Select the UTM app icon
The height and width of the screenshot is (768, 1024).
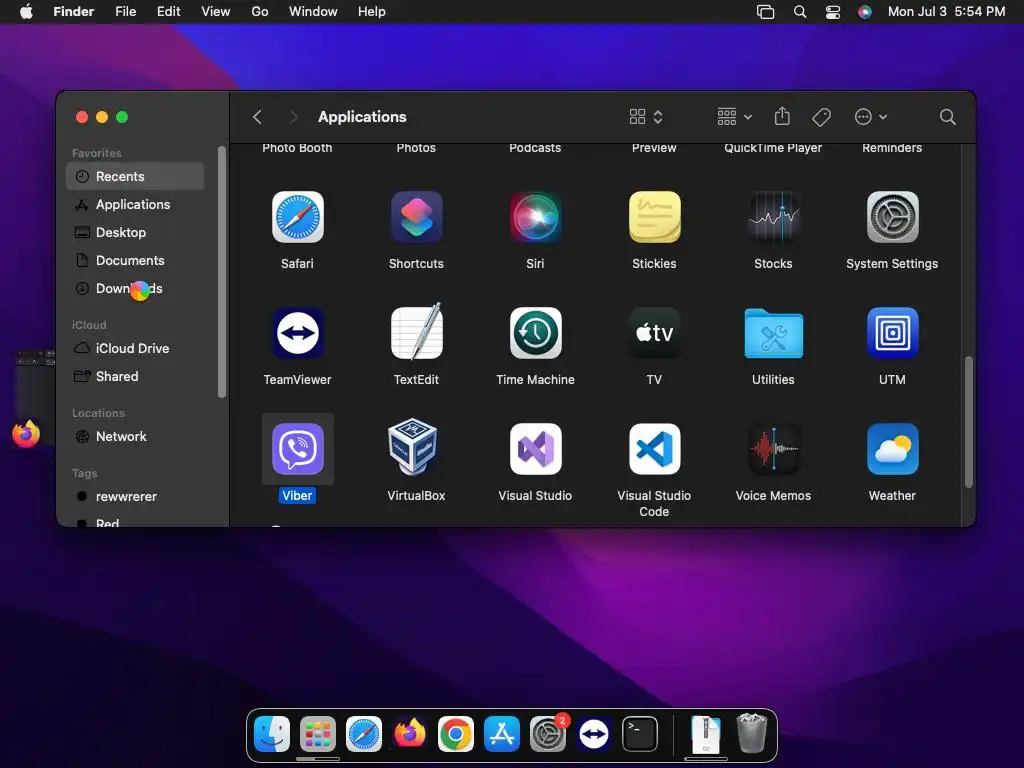pyautogui.click(x=892, y=333)
